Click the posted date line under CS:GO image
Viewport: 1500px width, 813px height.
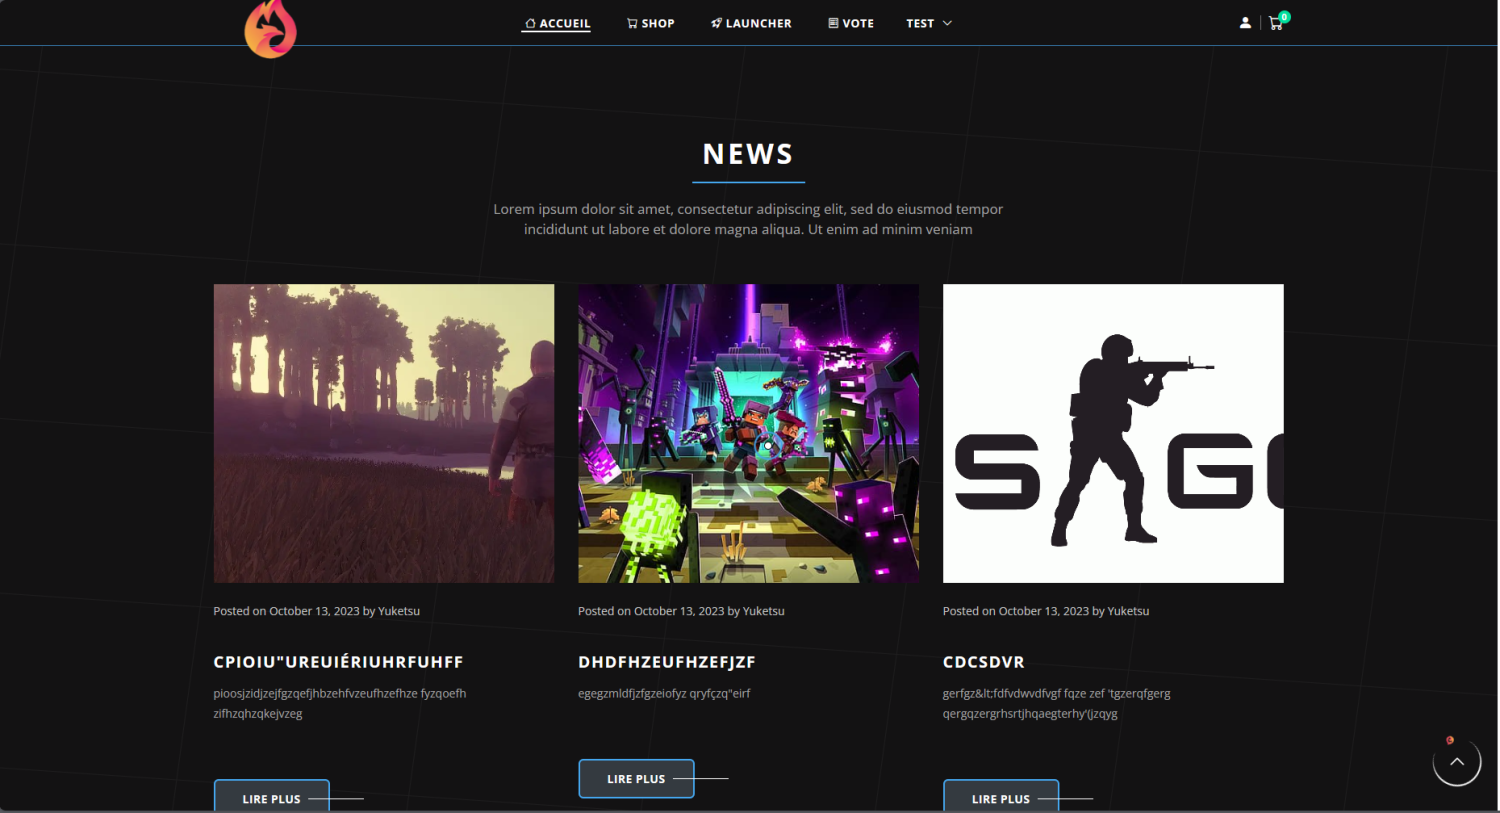point(1046,611)
